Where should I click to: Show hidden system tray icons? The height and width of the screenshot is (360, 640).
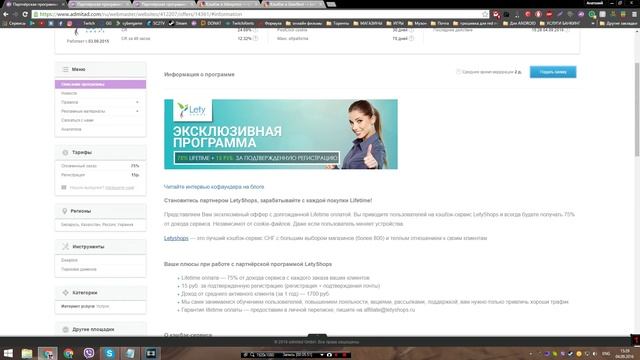click(x=531, y=353)
